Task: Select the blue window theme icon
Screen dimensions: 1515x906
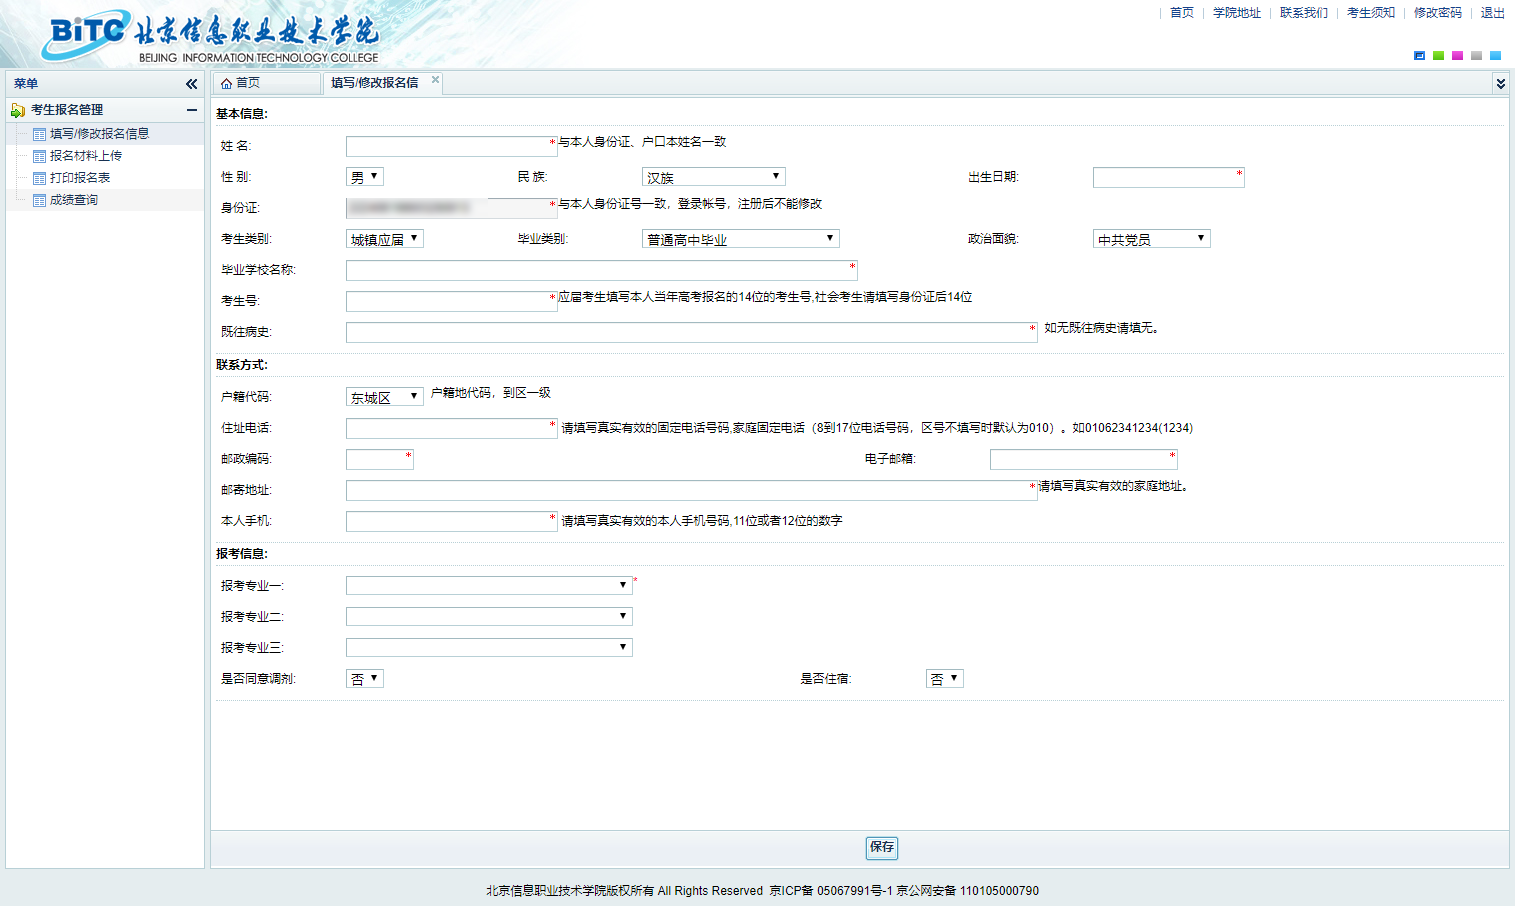Action: tap(1419, 56)
